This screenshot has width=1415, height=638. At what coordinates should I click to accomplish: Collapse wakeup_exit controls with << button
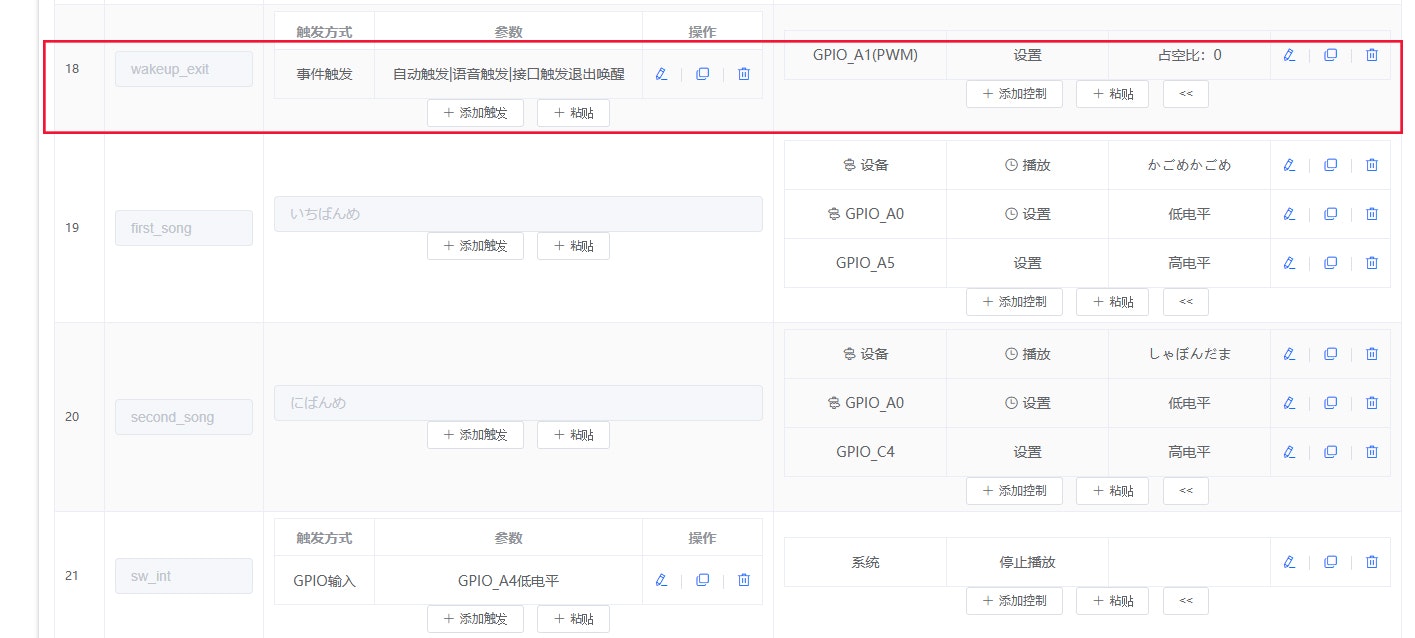[x=1186, y=94]
